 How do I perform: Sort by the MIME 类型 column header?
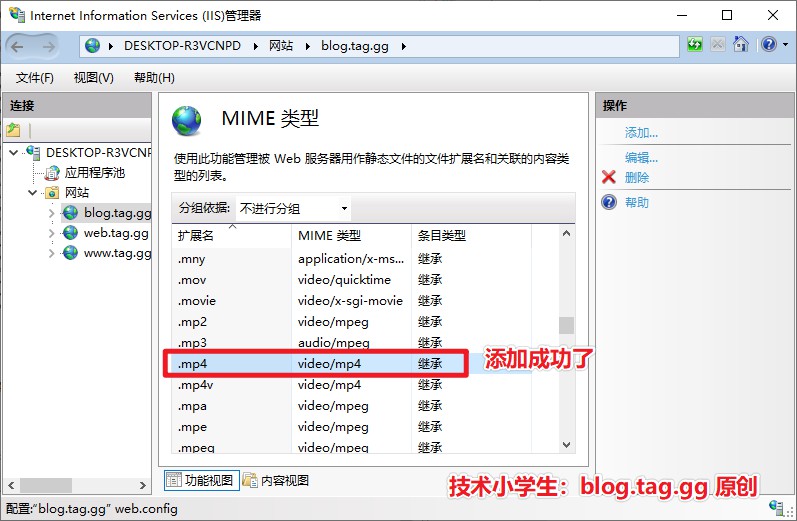point(350,236)
